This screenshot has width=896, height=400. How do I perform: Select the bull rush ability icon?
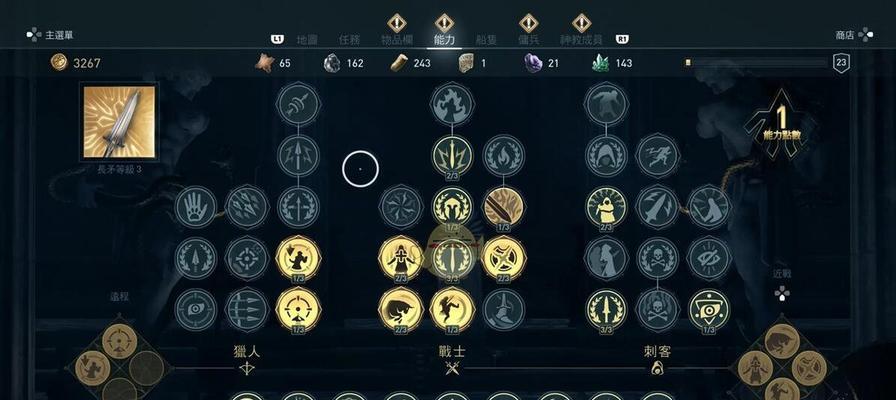[401, 309]
